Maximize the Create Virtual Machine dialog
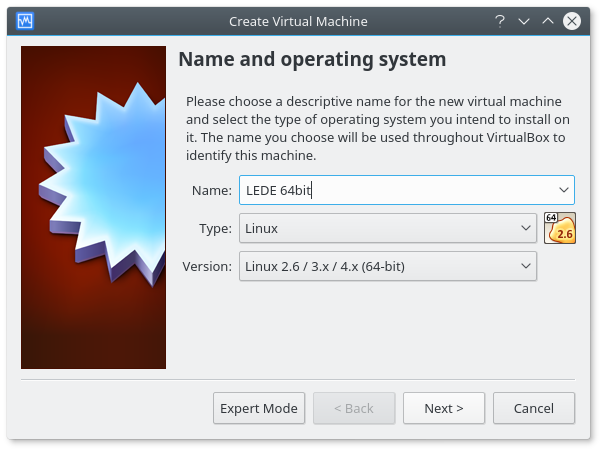 tap(548, 21)
